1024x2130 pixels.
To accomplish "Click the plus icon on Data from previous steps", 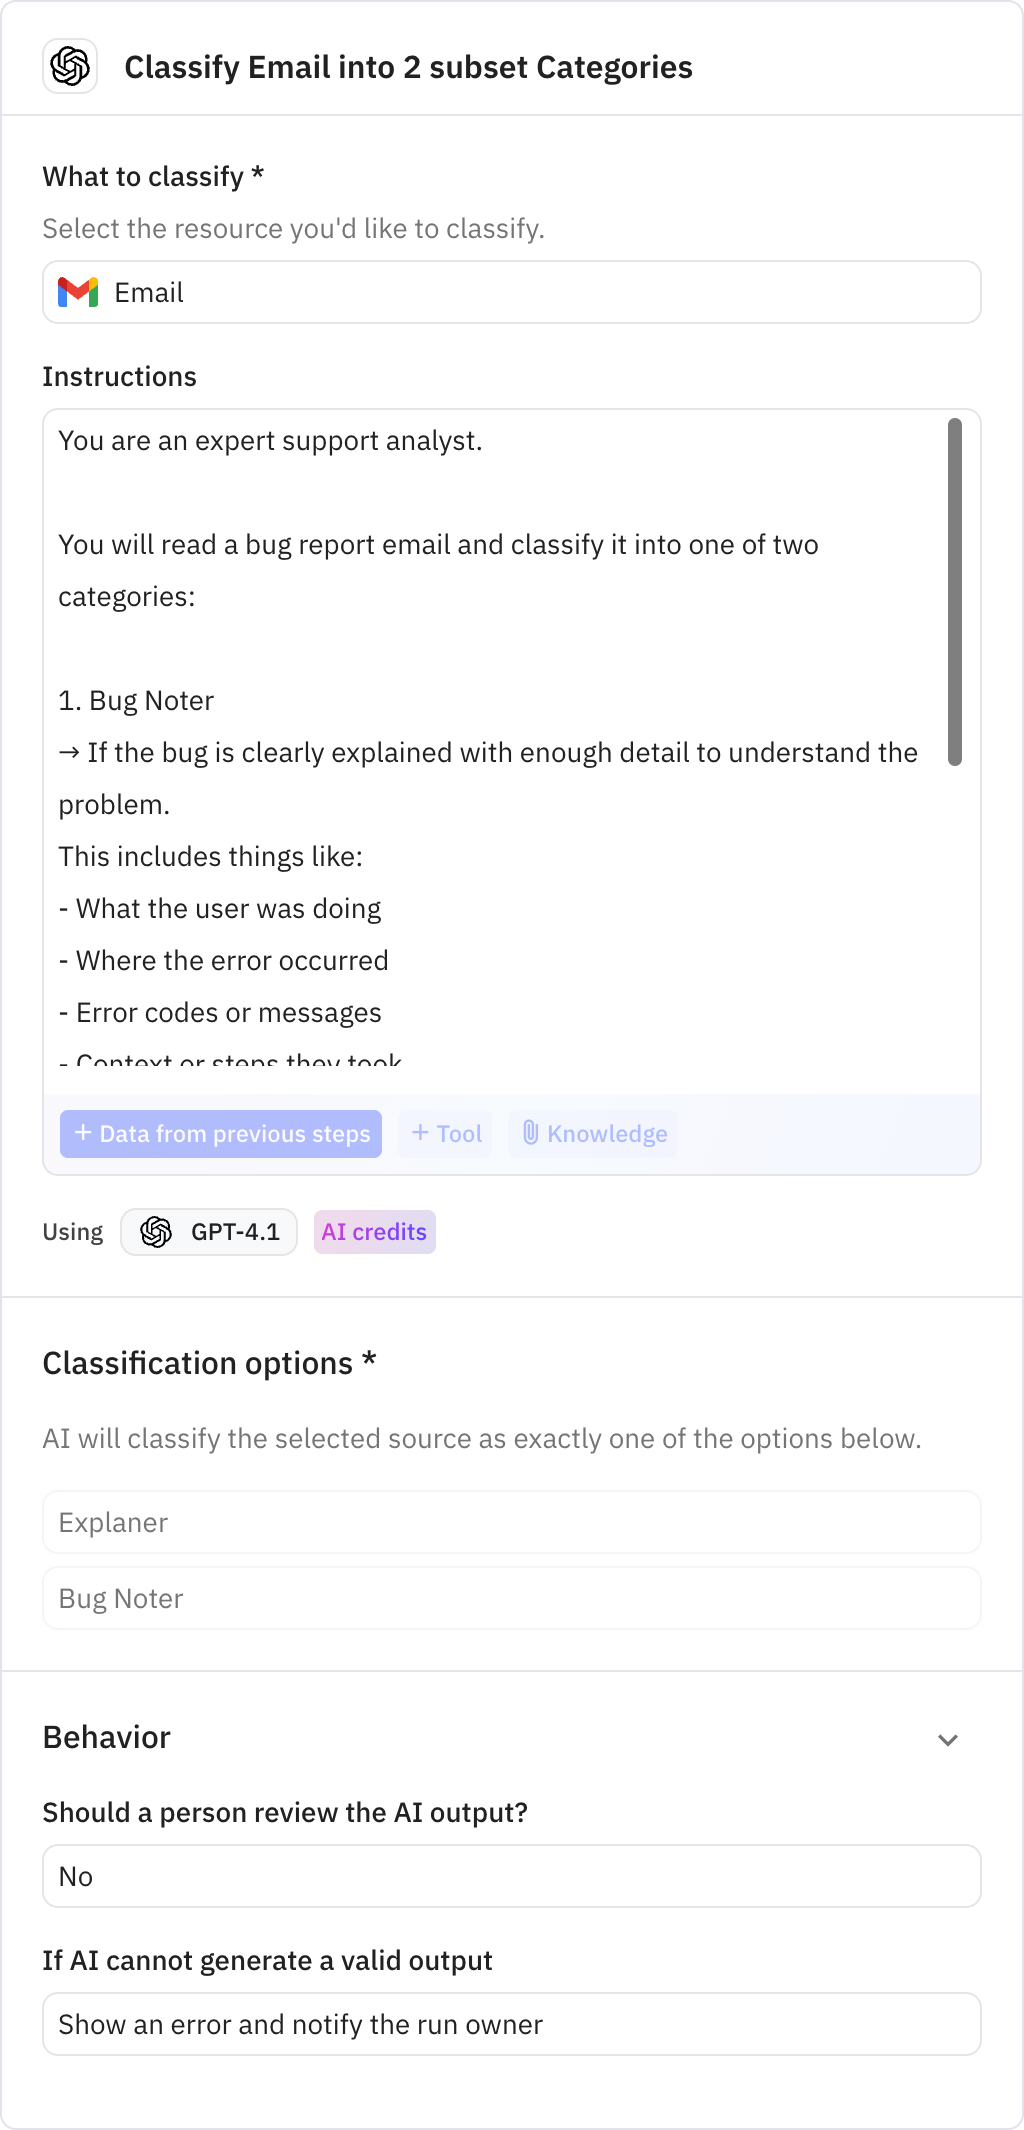I will click(x=82, y=1134).
